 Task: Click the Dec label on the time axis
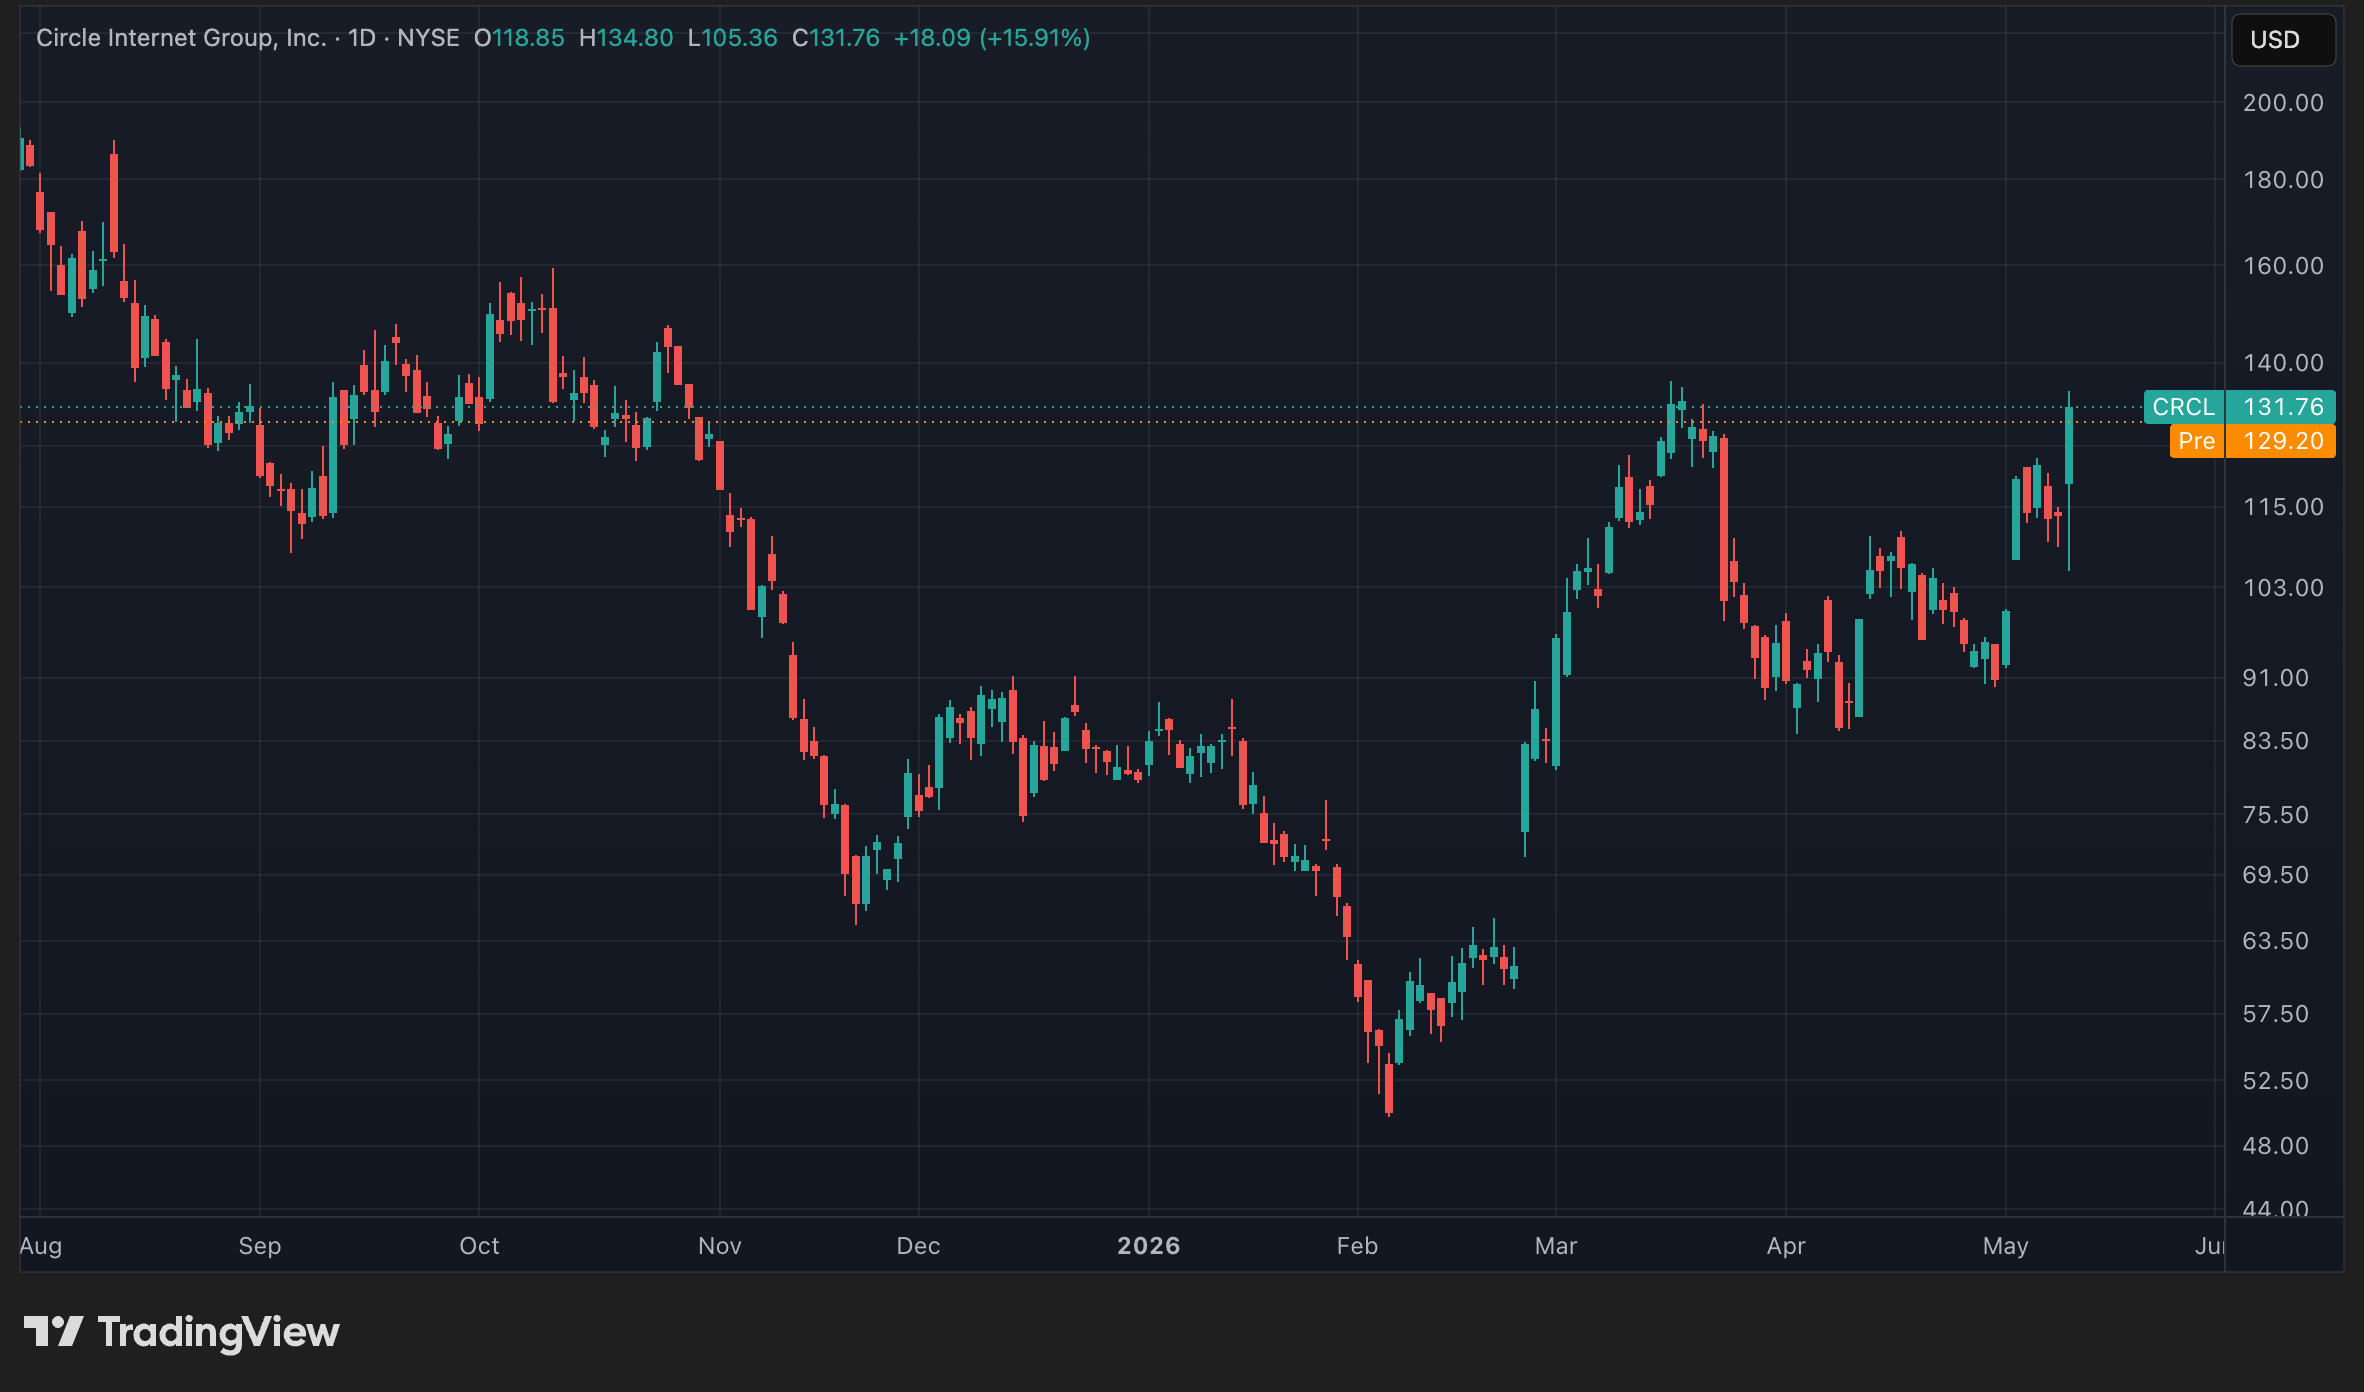[x=918, y=1246]
